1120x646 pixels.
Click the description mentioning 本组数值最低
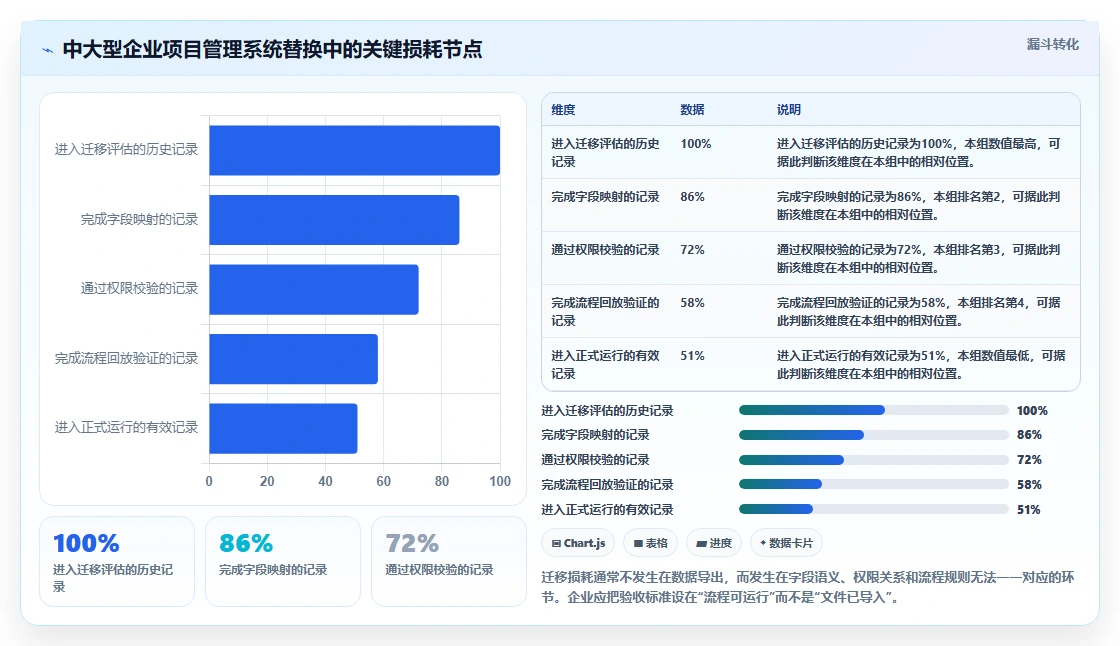click(921, 364)
